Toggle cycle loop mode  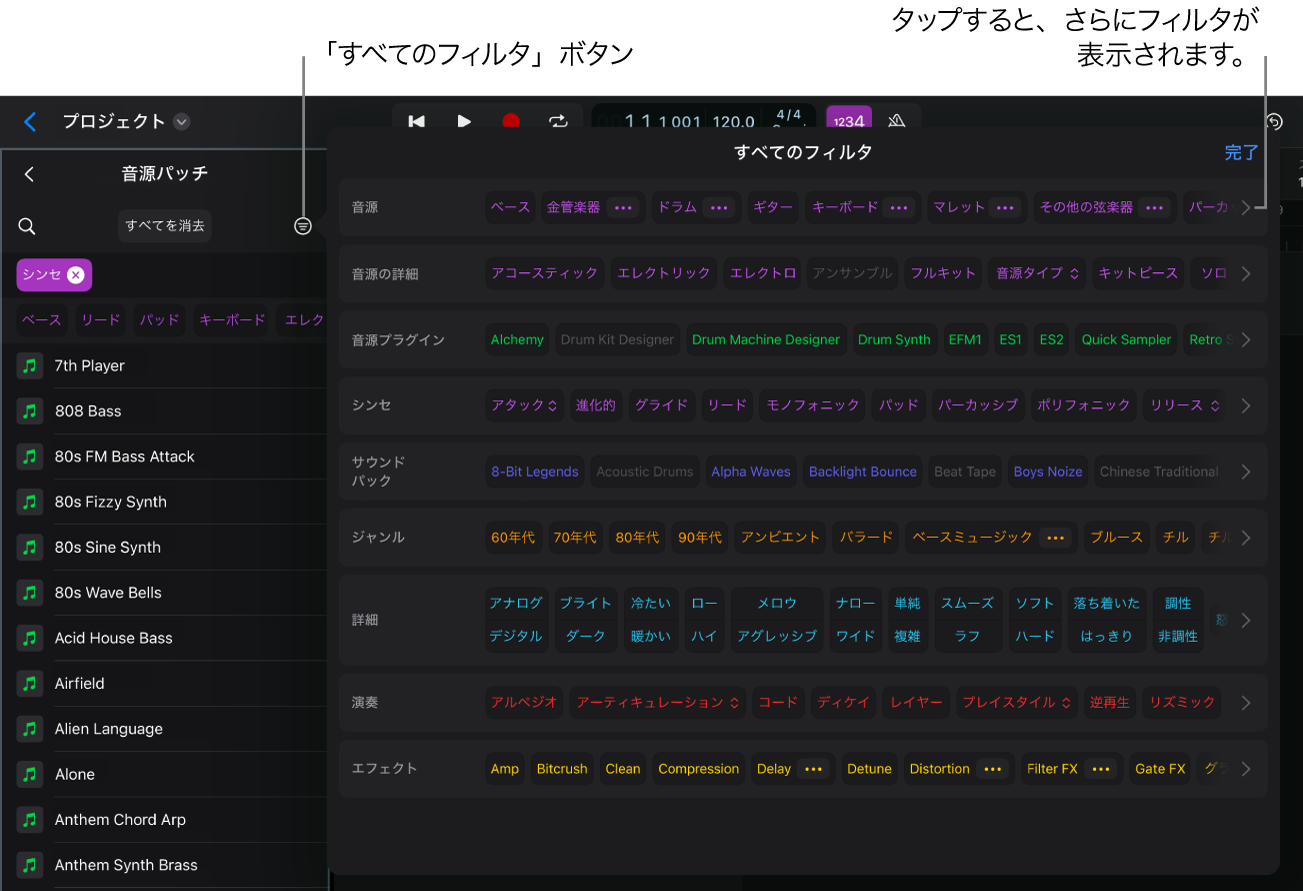[x=558, y=121]
